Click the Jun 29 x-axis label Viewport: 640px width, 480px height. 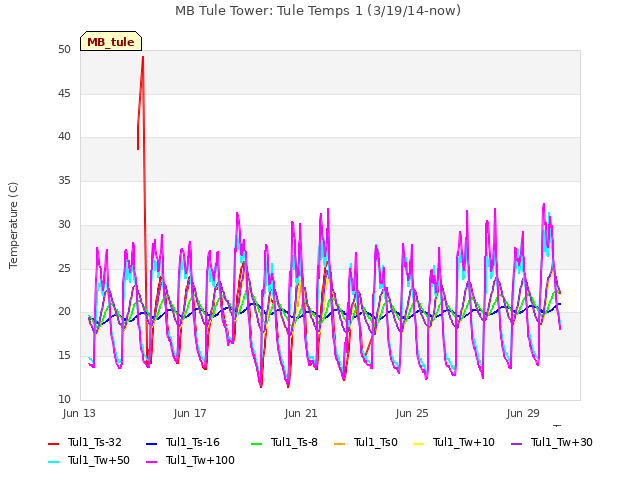523,413
